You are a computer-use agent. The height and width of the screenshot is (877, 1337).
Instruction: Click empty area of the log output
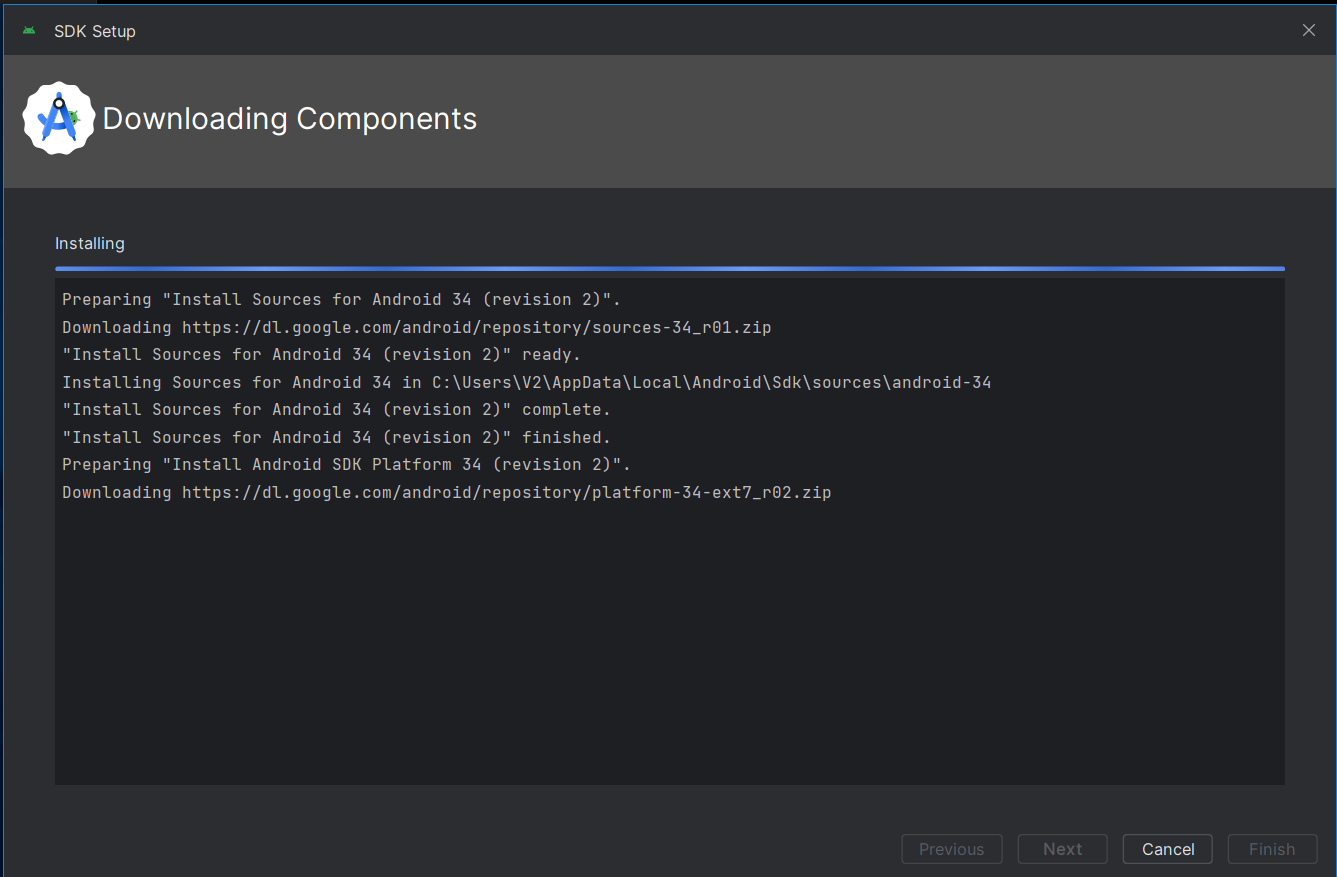coord(669,650)
